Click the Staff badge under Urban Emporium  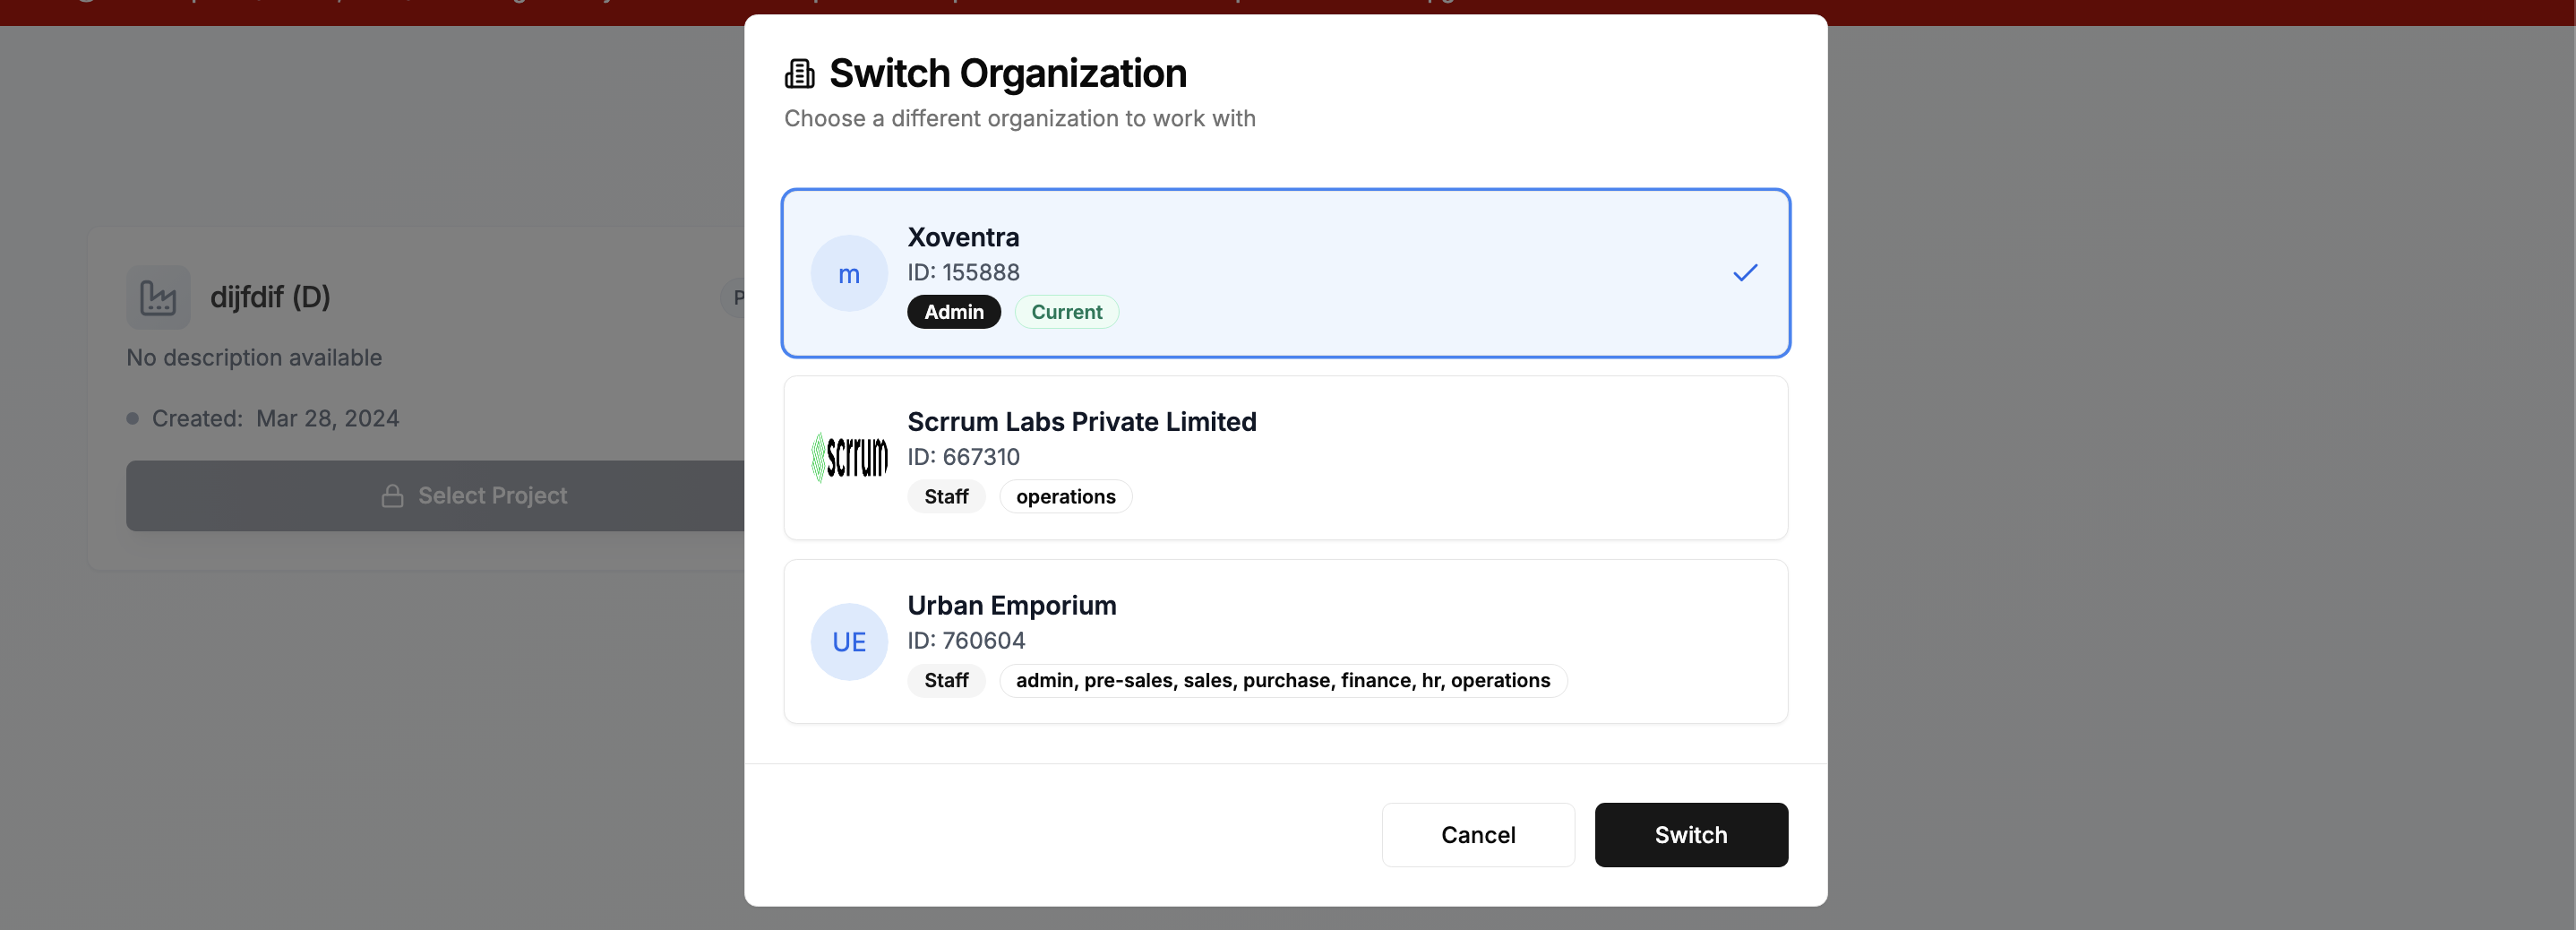coord(946,680)
